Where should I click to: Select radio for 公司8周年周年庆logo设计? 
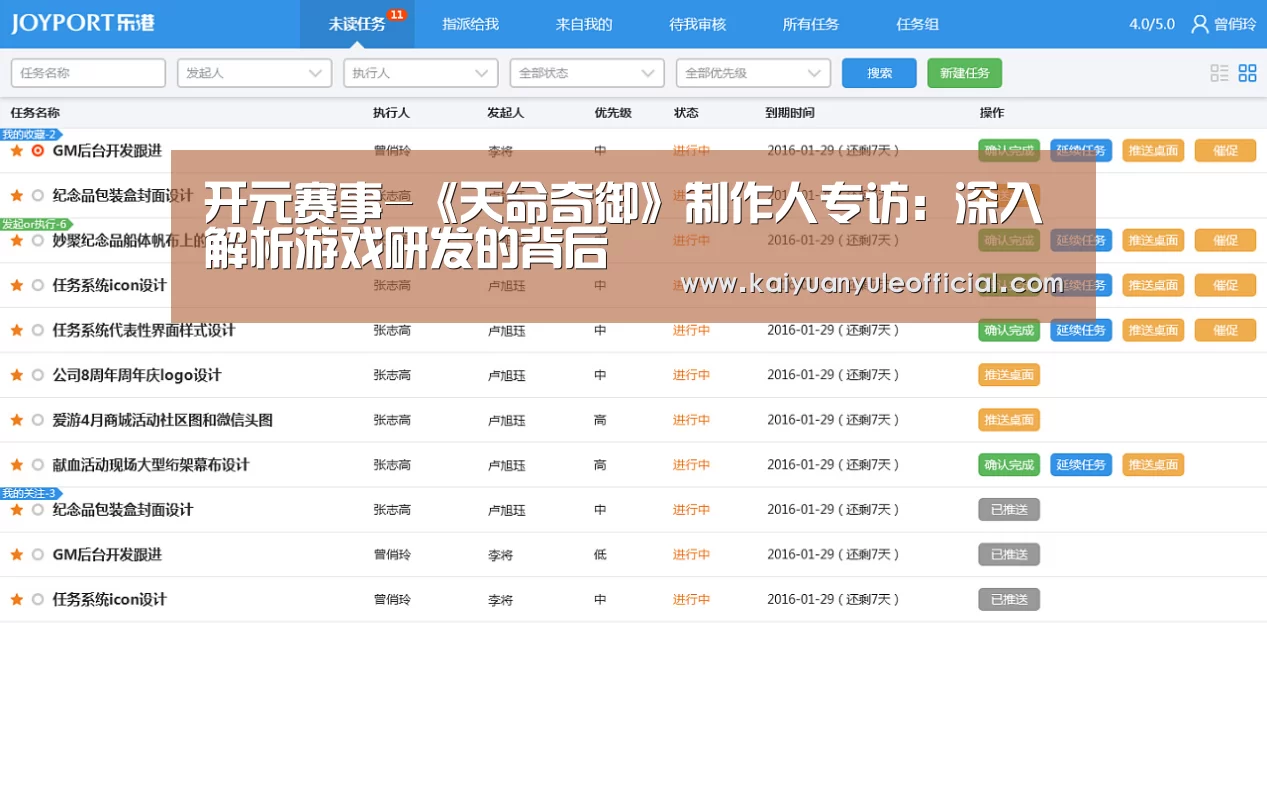pos(38,375)
